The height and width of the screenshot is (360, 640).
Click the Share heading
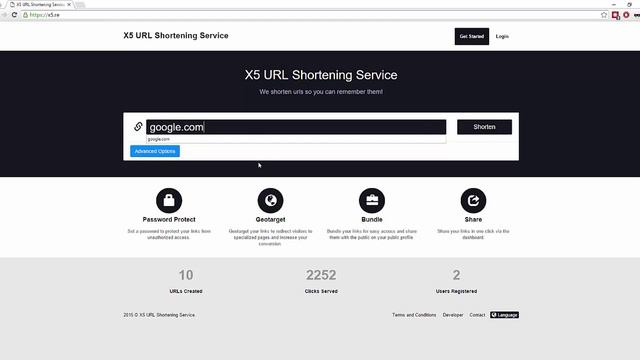(473, 219)
